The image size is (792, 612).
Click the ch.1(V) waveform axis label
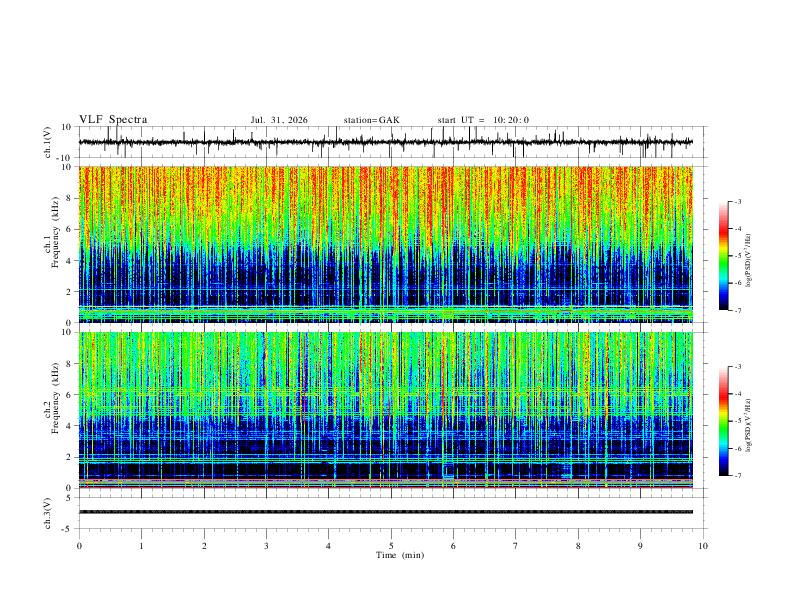point(48,142)
